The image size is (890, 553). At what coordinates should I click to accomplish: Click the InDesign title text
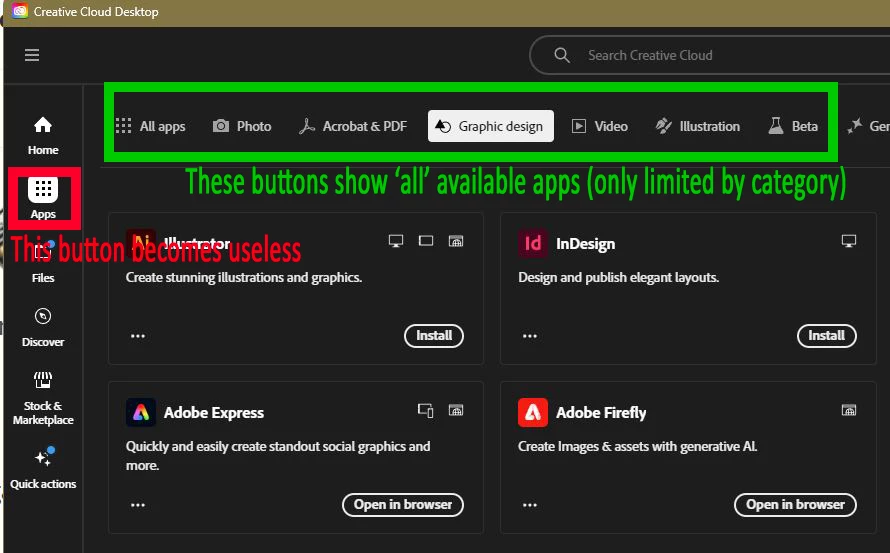[585, 244]
